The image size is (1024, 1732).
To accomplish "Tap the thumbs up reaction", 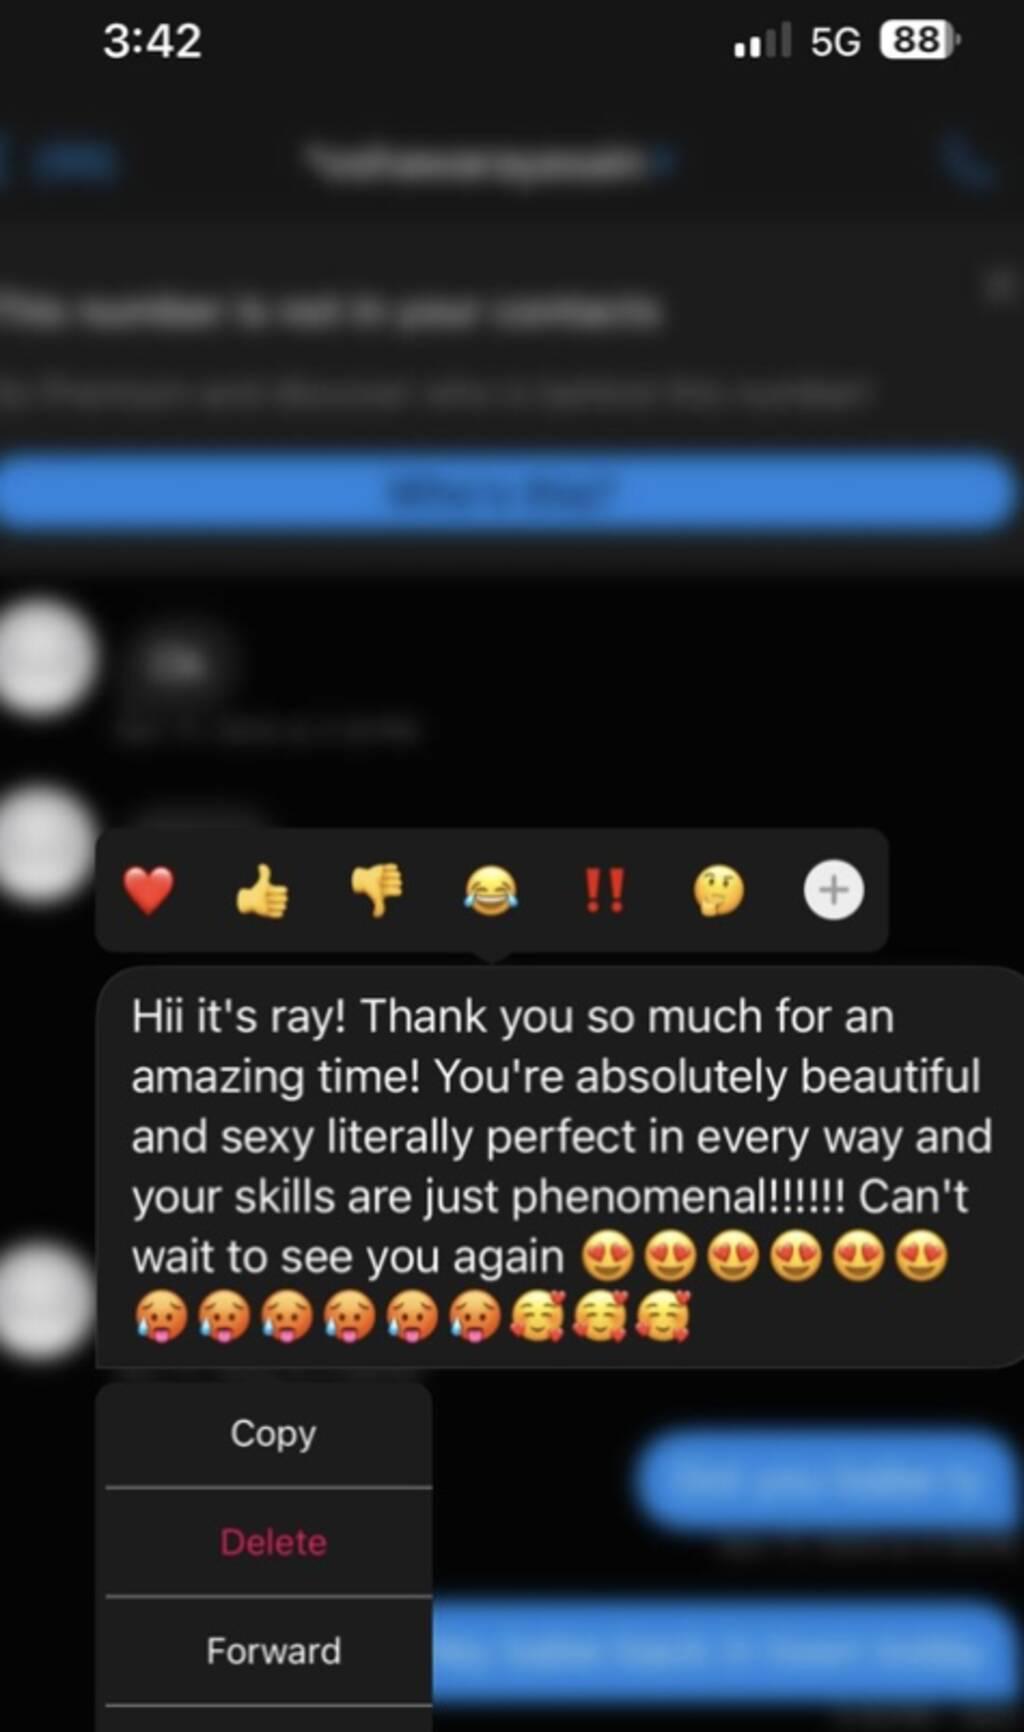I will (262, 890).
